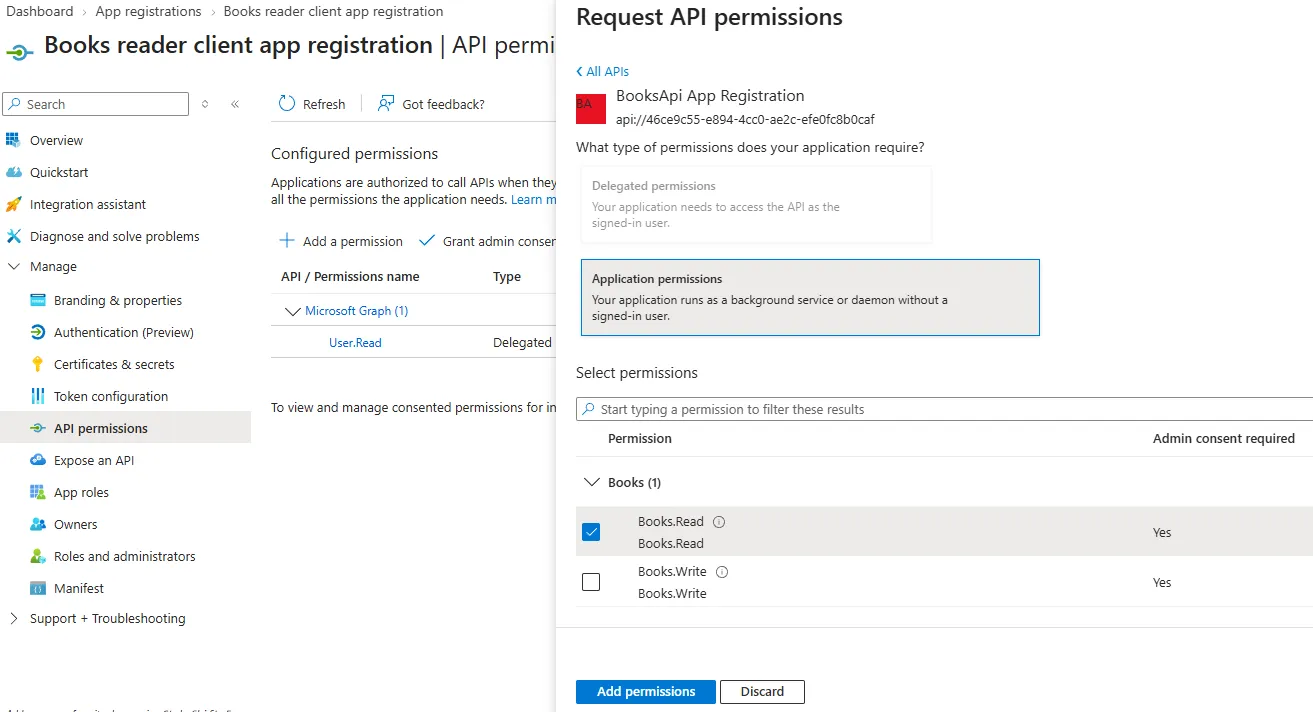The height and width of the screenshot is (712, 1313).
Task: Uncheck the Books.Read permission checkbox
Action: point(591,532)
